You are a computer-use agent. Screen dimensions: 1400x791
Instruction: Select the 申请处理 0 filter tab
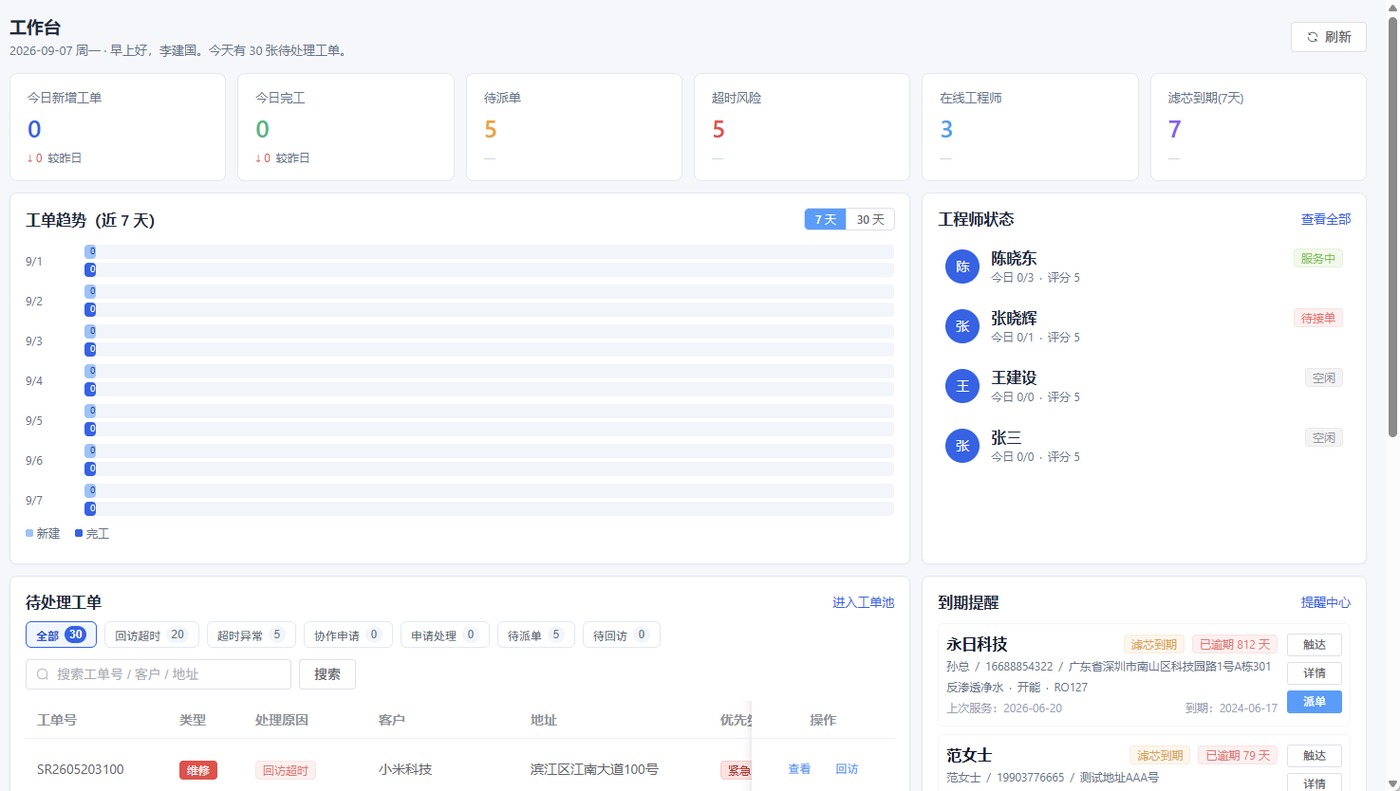coord(445,635)
